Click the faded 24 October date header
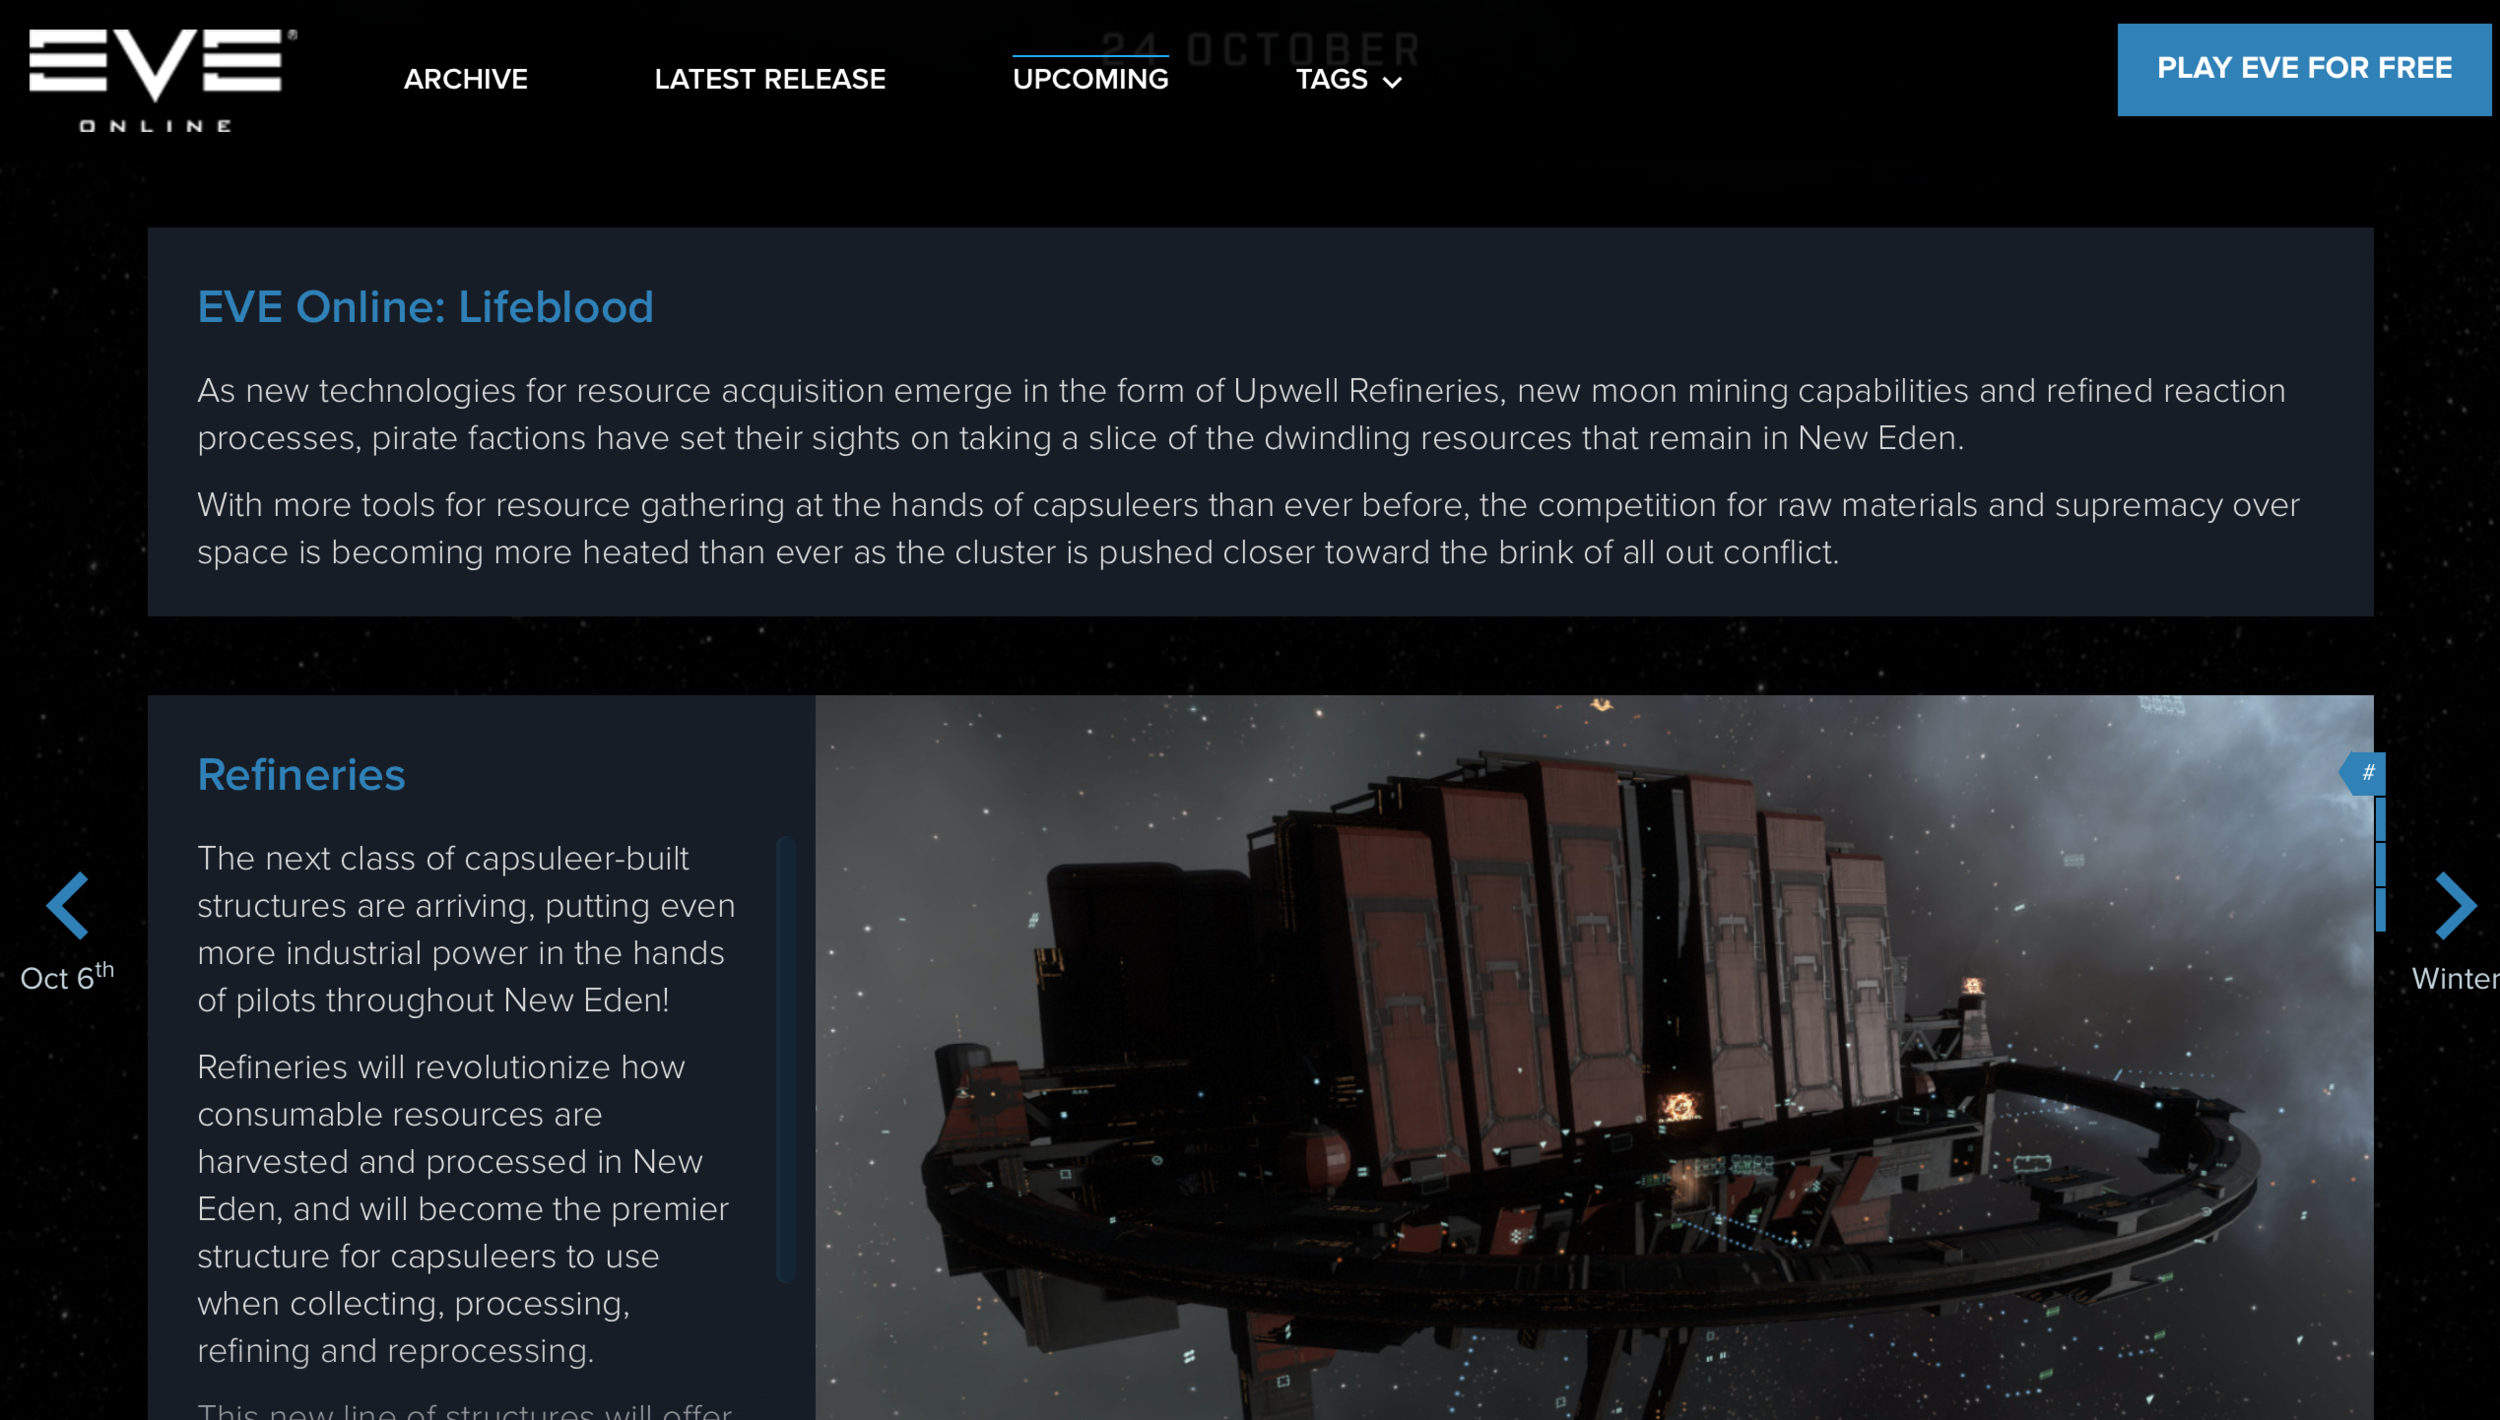The image size is (2500, 1420). click(x=1260, y=47)
